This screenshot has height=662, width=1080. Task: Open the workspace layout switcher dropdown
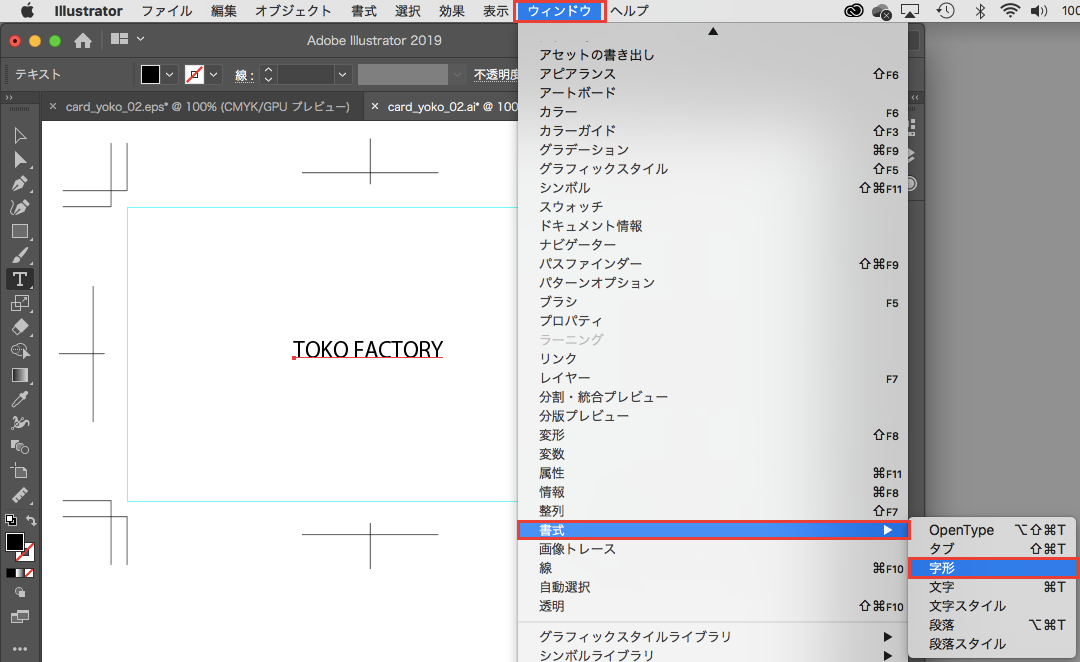tap(140, 40)
